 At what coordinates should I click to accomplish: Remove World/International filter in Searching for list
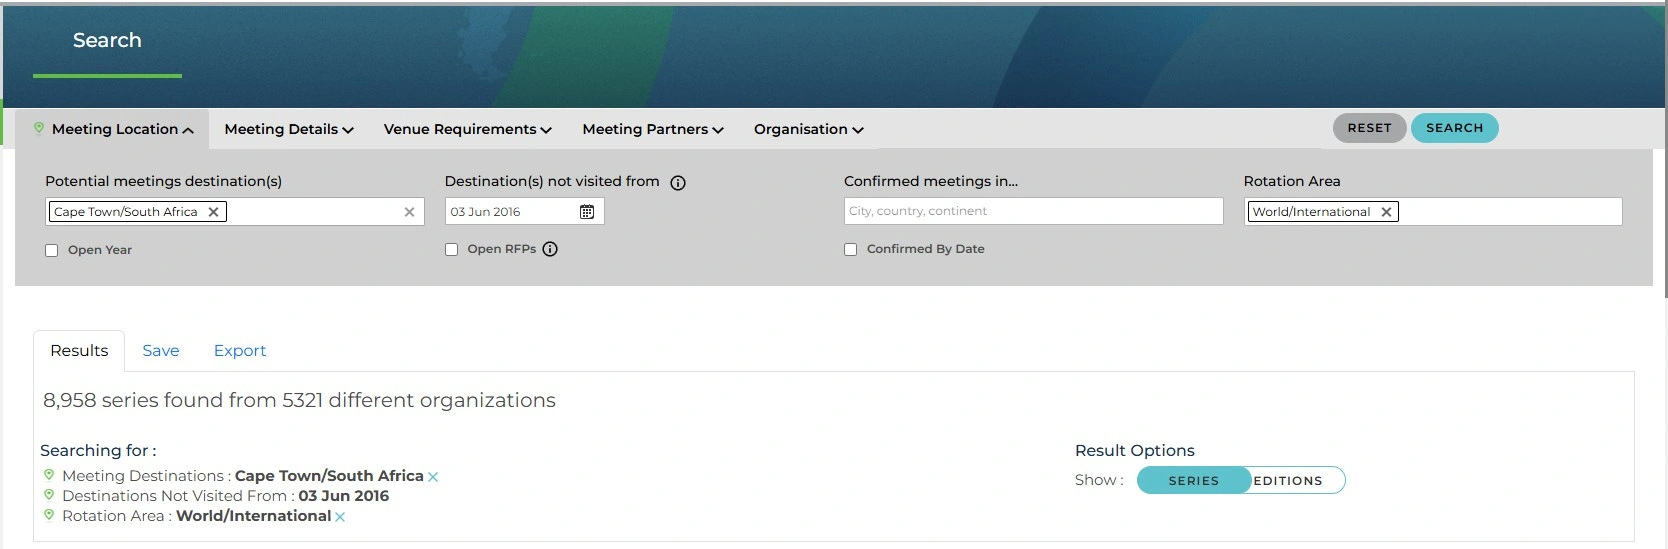click(340, 517)
